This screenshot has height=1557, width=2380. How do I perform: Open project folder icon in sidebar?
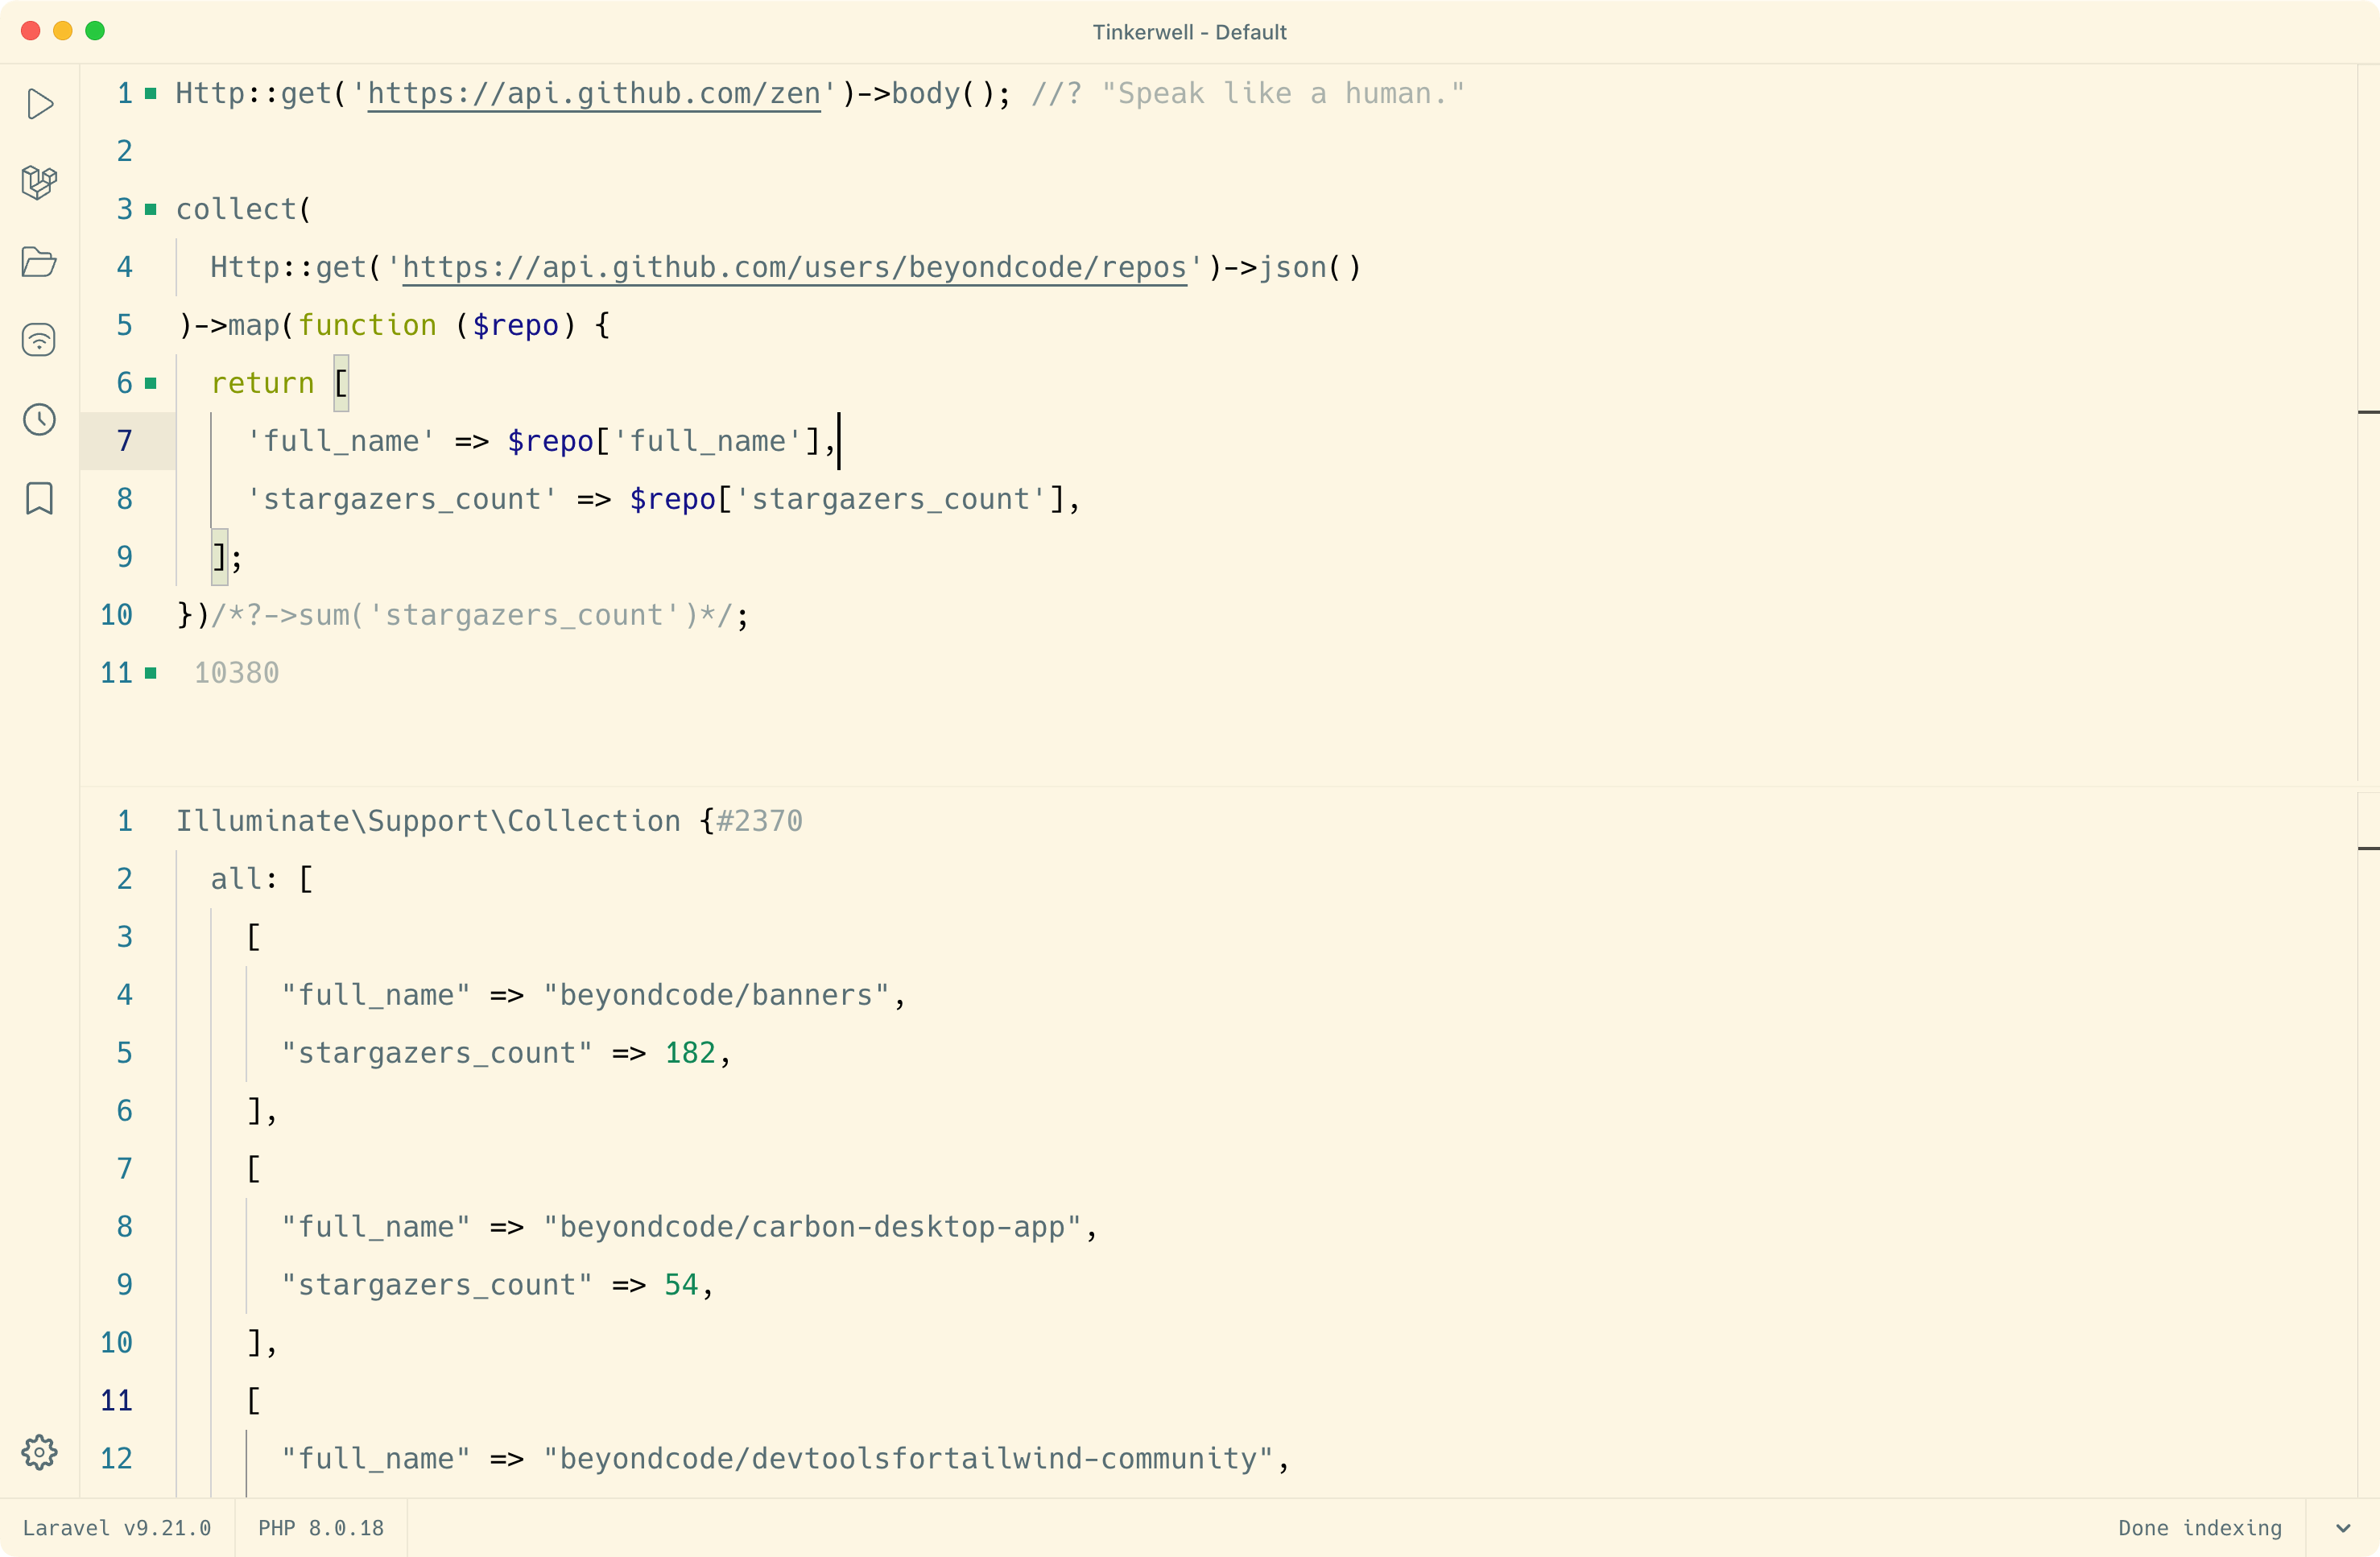pyautogui.click(x=39, y=261)
